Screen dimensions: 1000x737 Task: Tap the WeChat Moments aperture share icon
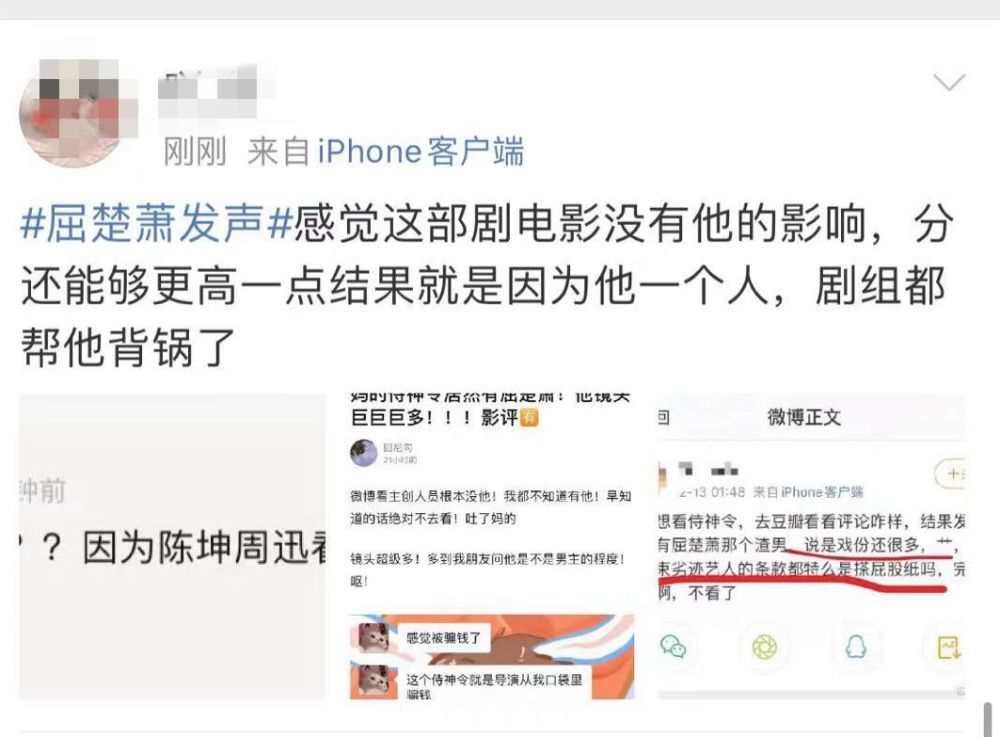coord(764,647)
